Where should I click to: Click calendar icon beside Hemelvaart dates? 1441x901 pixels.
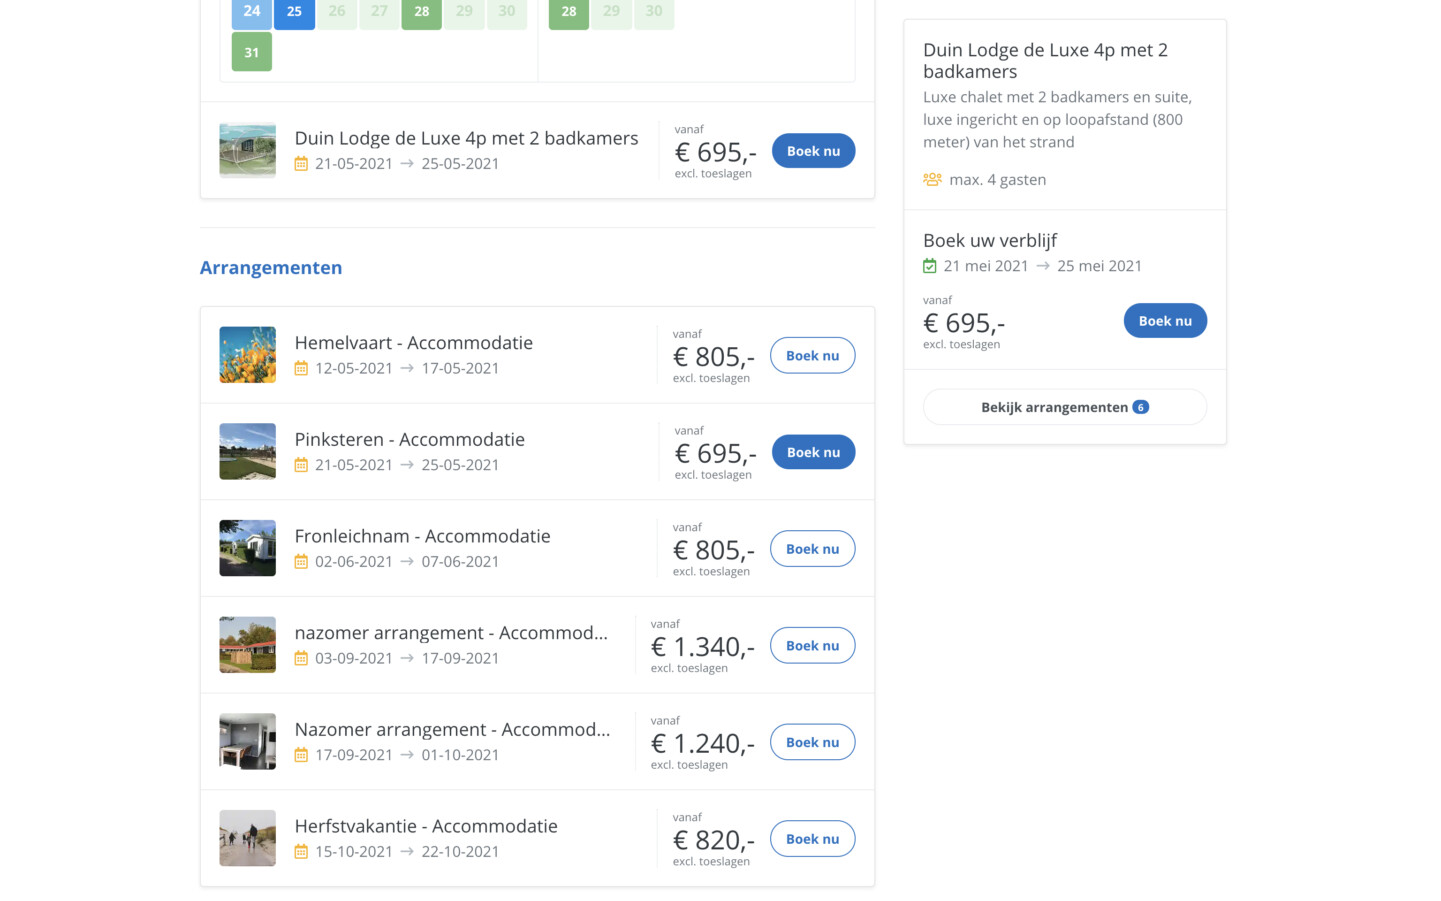point(301,368)
